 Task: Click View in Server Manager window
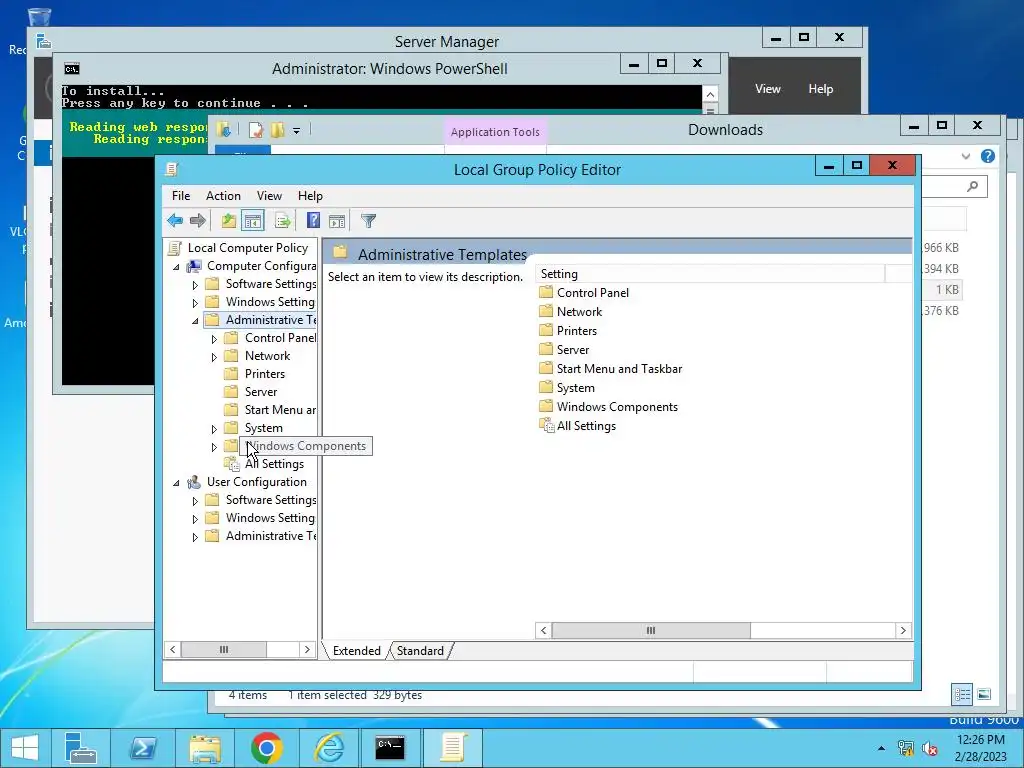[767, 89]
